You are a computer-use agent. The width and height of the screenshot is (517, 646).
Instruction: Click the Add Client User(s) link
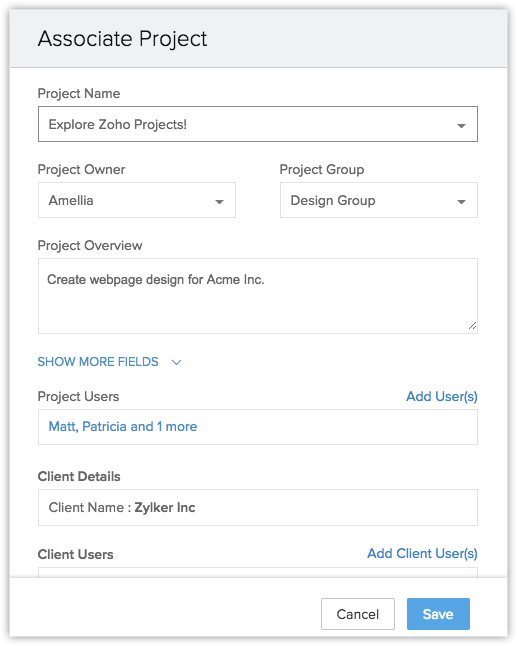pos(422,553)
